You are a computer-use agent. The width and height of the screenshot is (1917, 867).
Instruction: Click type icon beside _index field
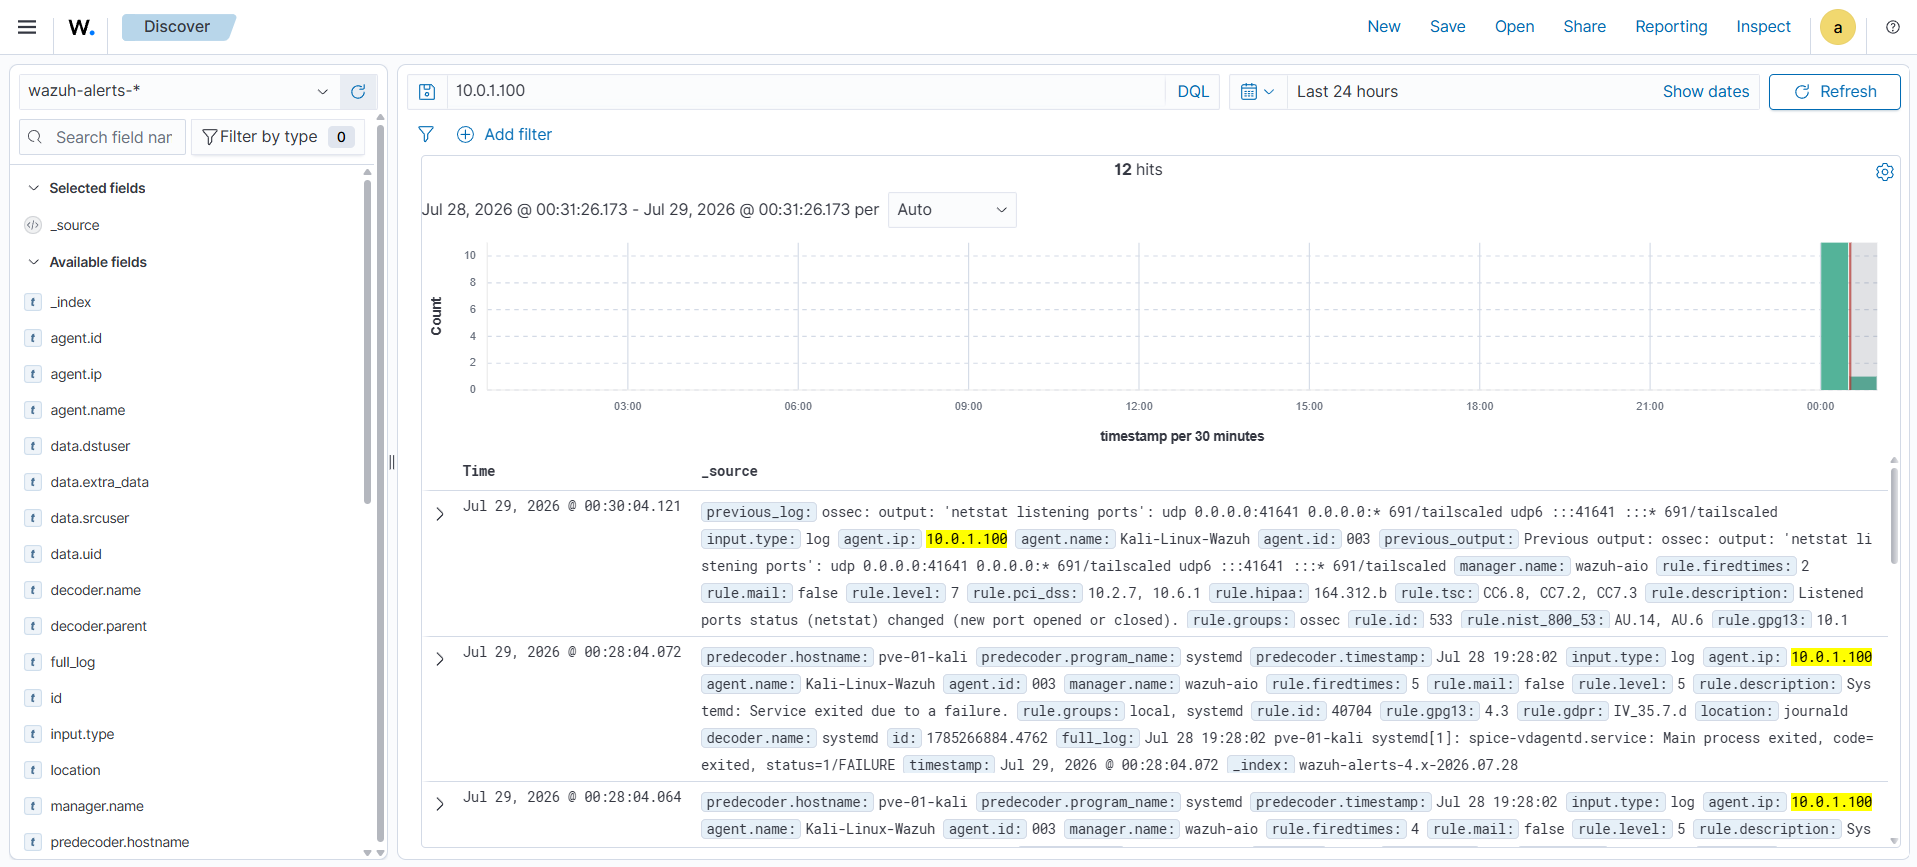(33, 302)
